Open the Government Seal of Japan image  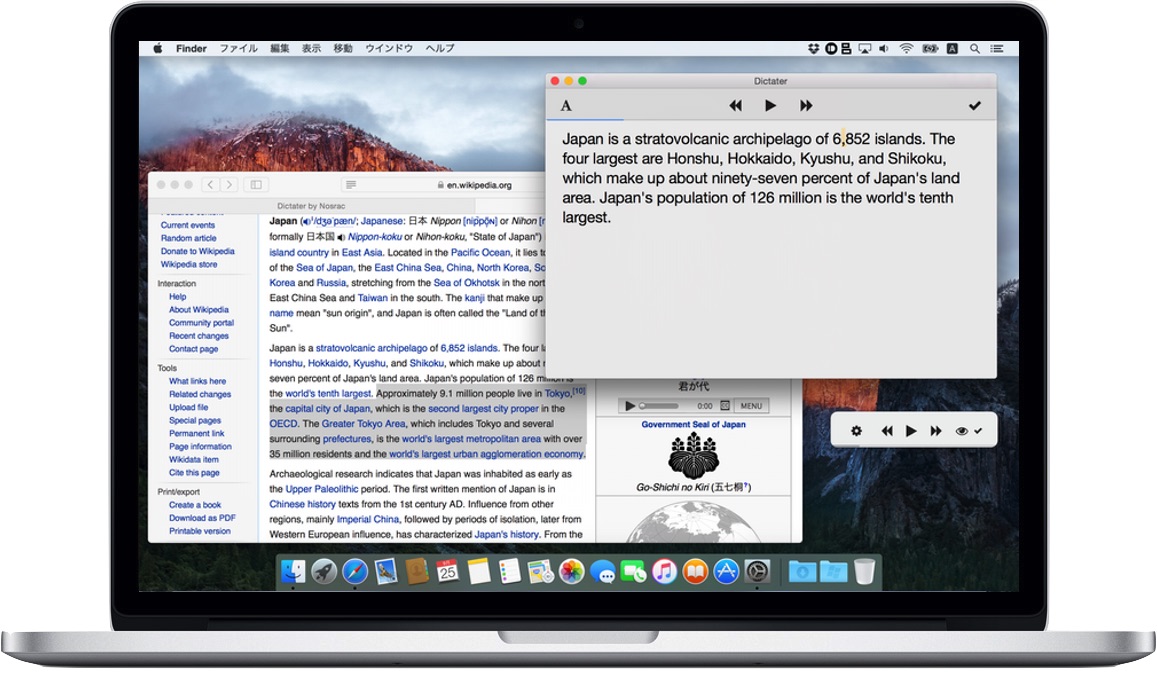pyautogui.click(x=693, y=456)
